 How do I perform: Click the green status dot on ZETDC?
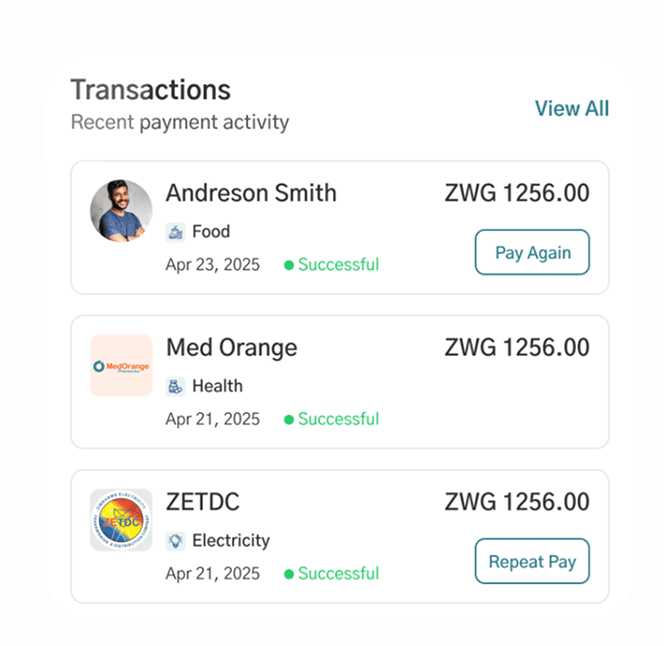click(x=289, y=574)
